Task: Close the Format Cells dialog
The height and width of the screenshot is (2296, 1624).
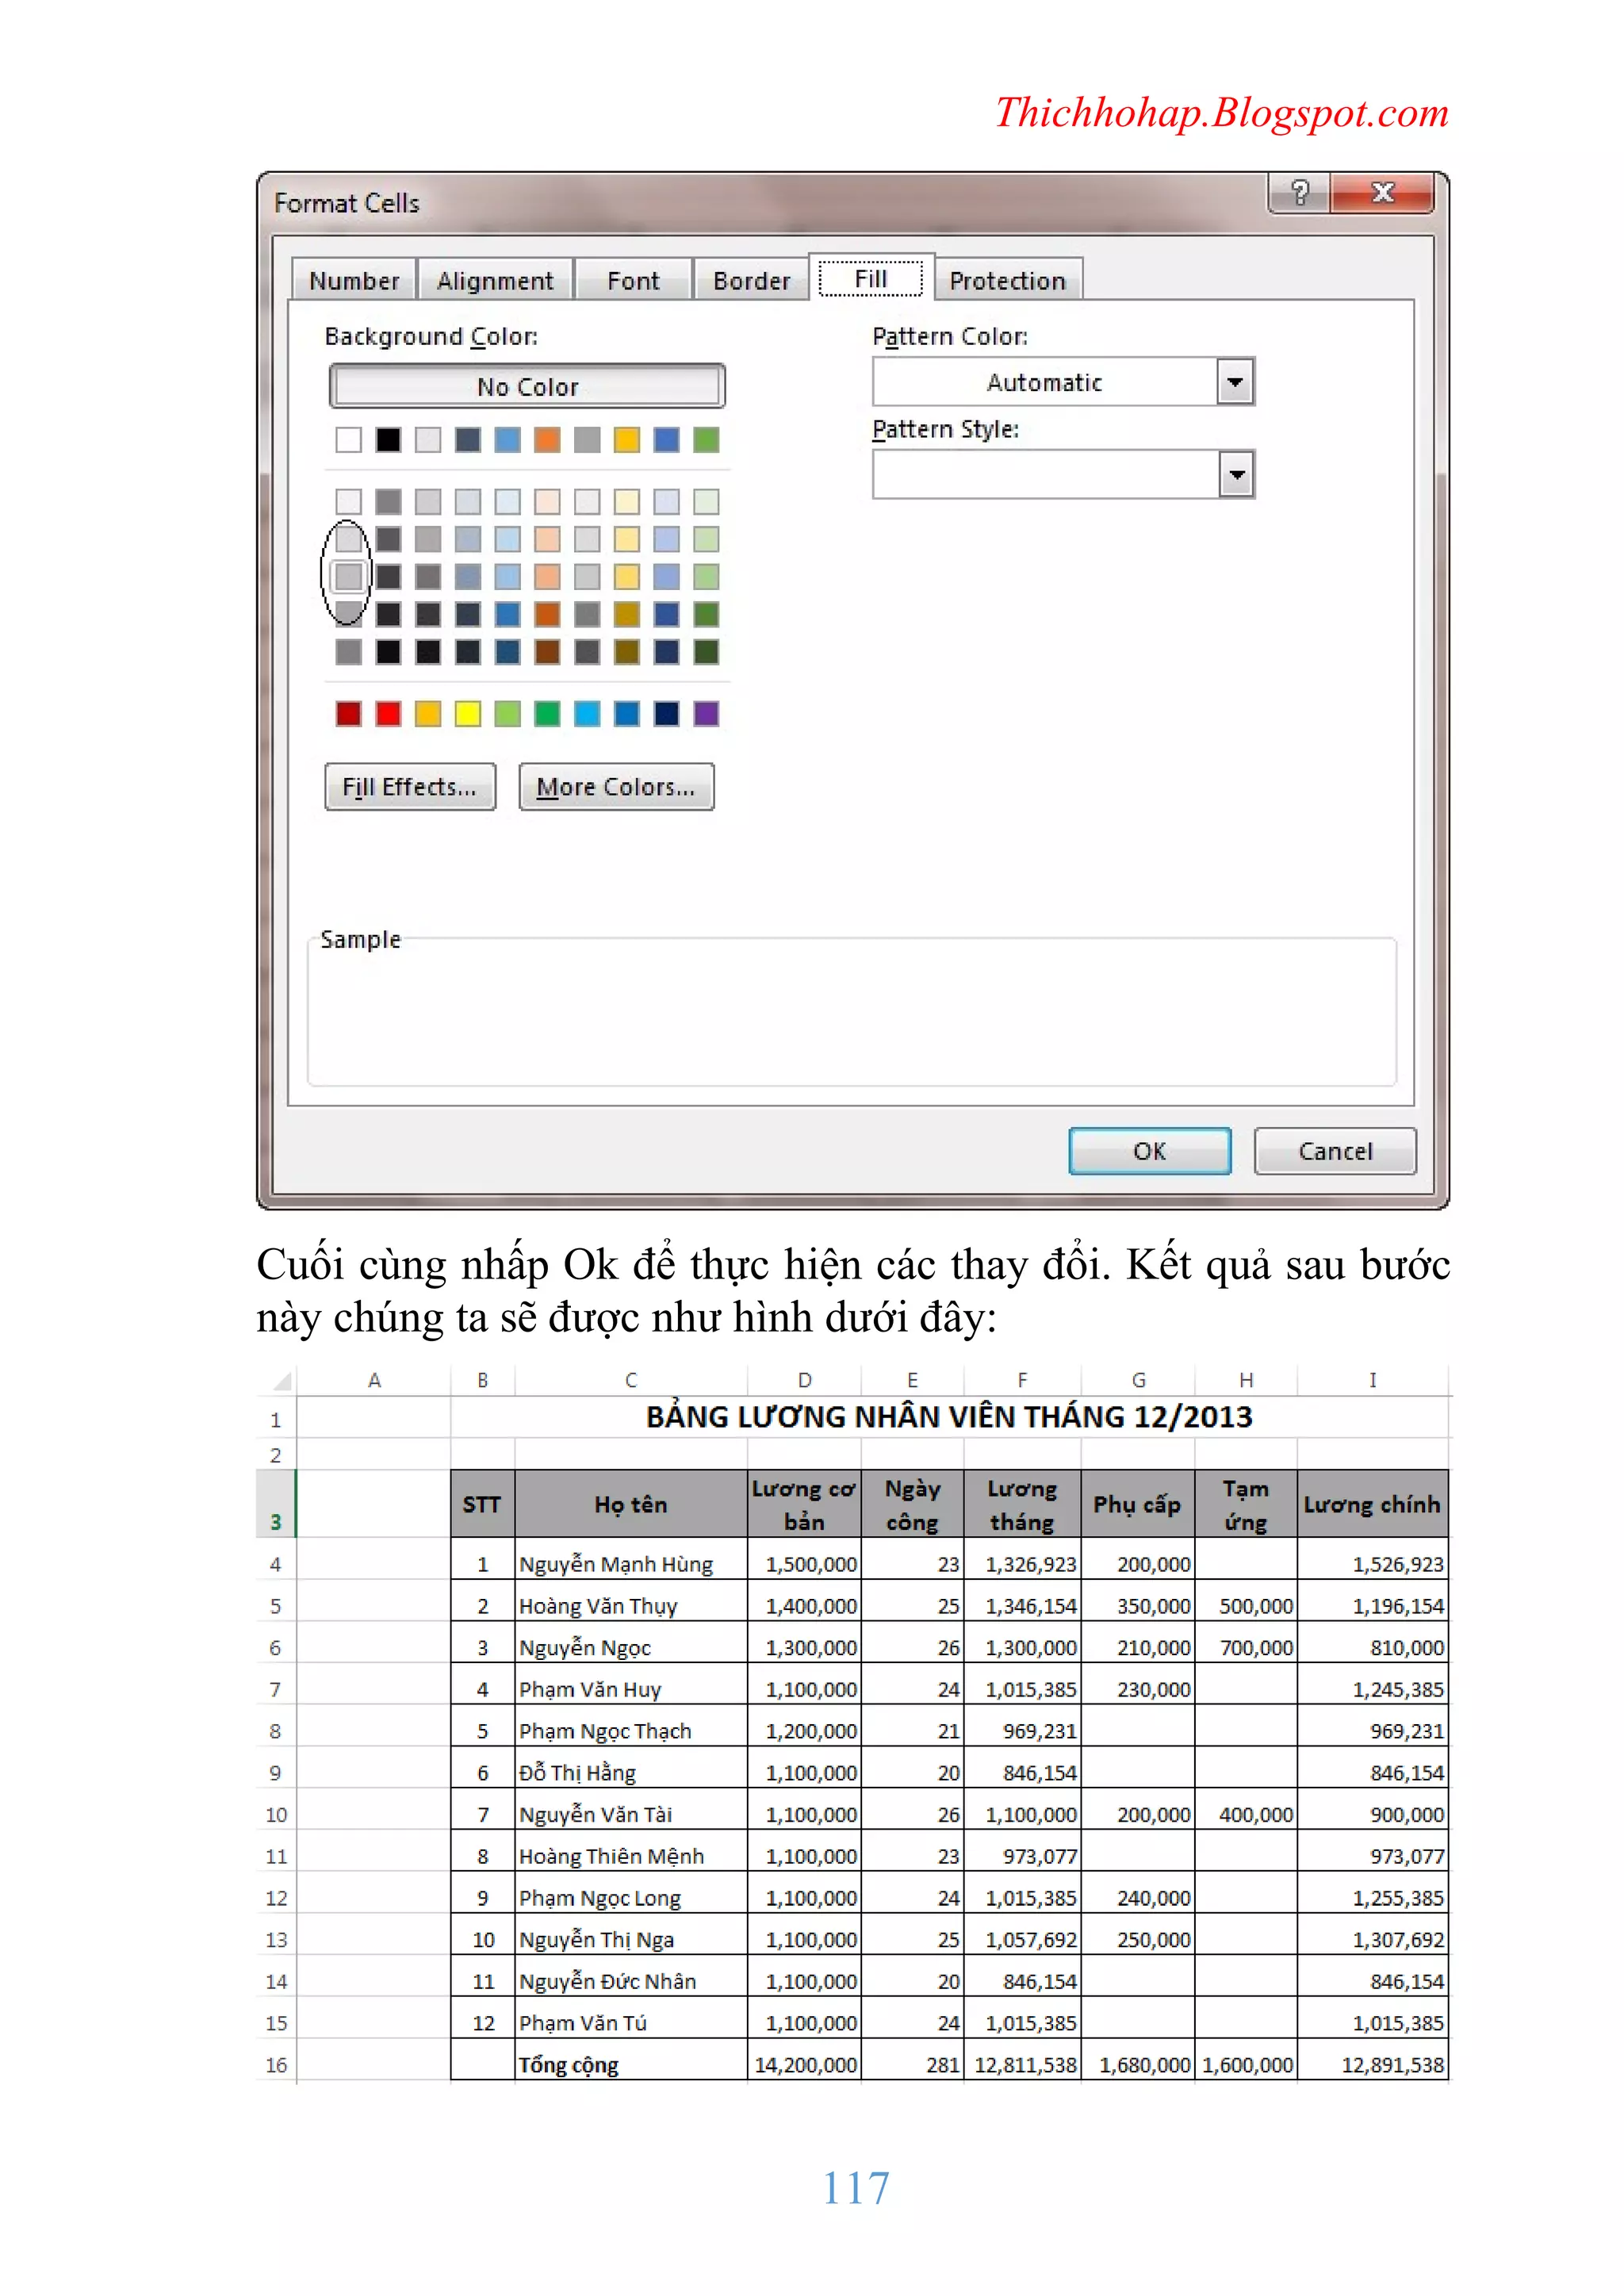Action: coord(1383,192)
